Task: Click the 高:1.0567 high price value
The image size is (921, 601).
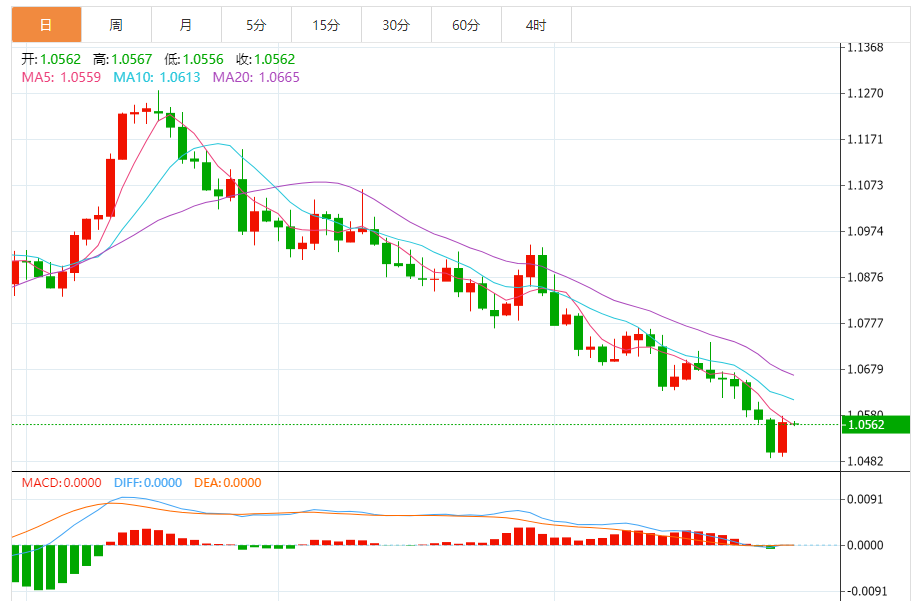Action: [x=122, y=59]
